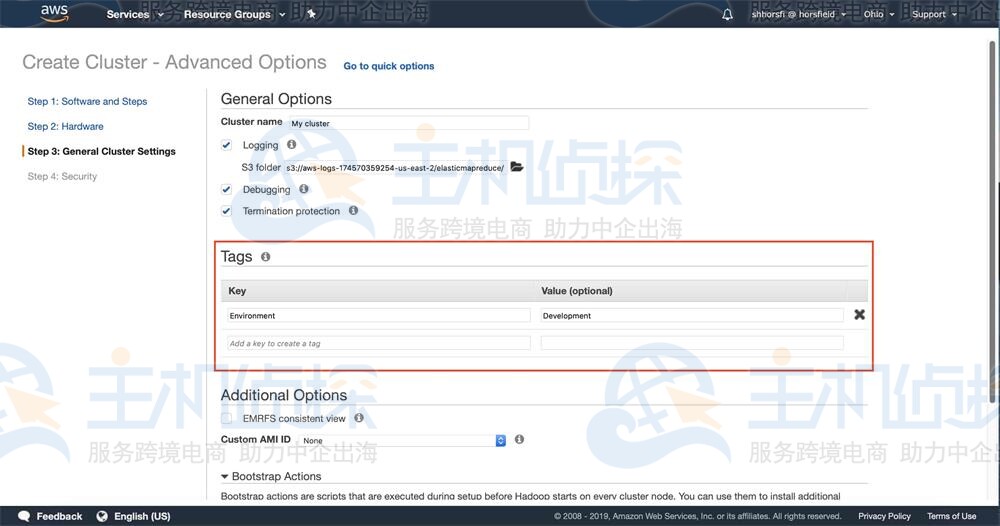This screenshot has width=1000, height=526.
Task: Open the Feedback button in footer
Action: 51,516
